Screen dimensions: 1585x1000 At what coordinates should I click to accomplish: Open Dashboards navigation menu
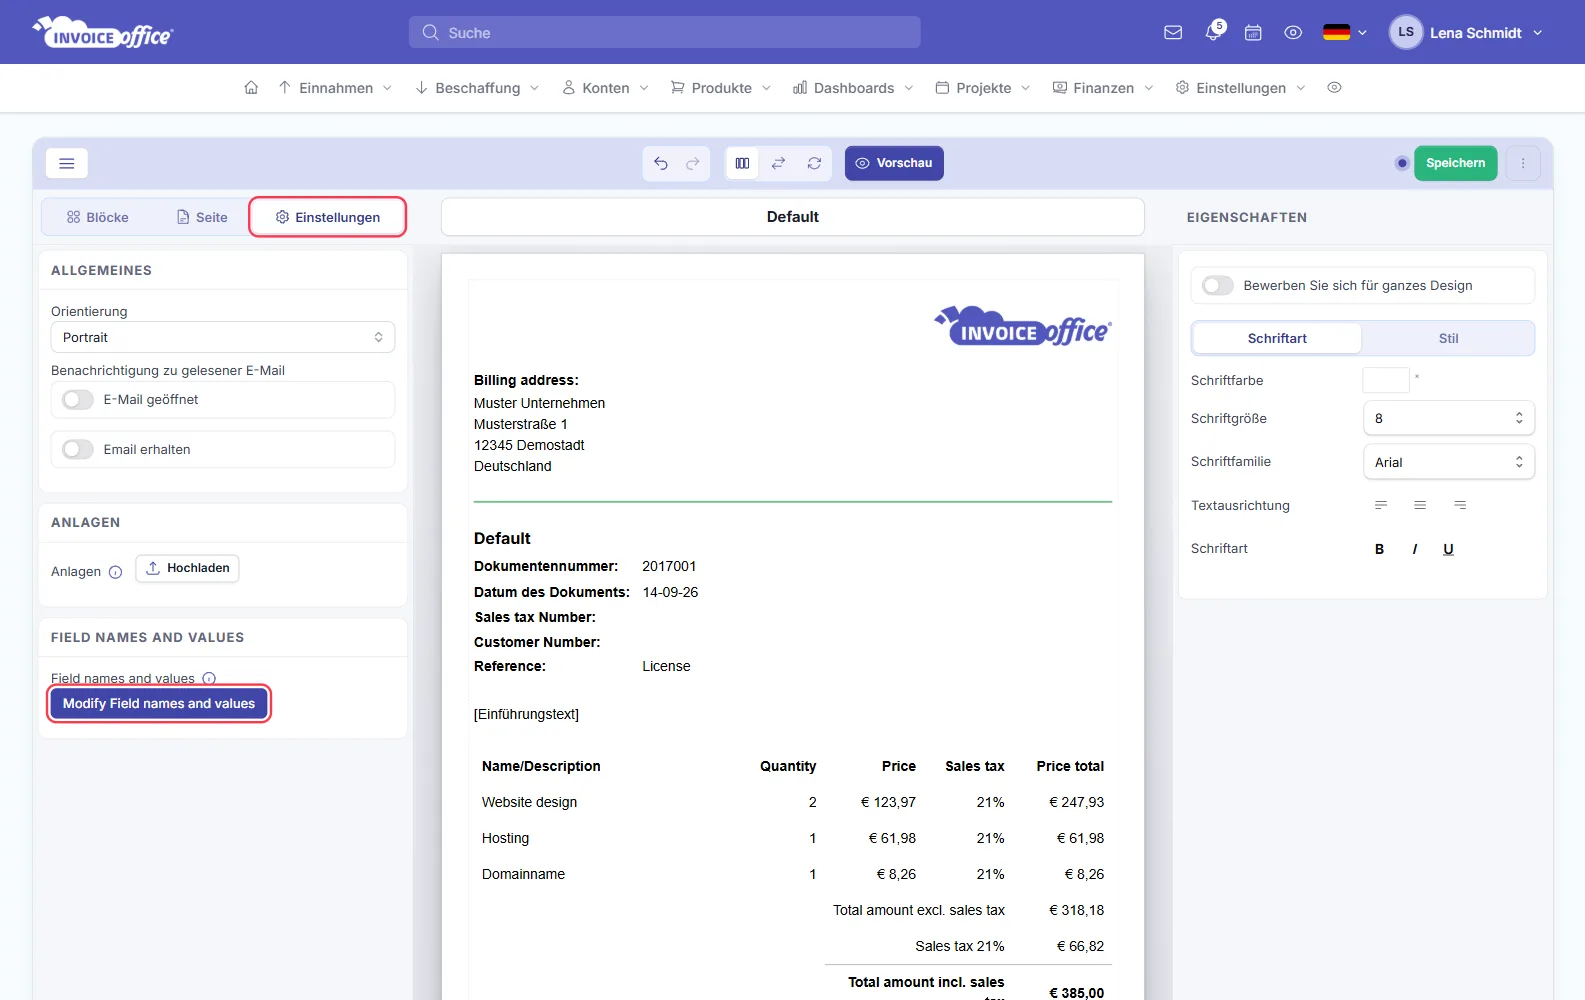click(x=853, y=88)
